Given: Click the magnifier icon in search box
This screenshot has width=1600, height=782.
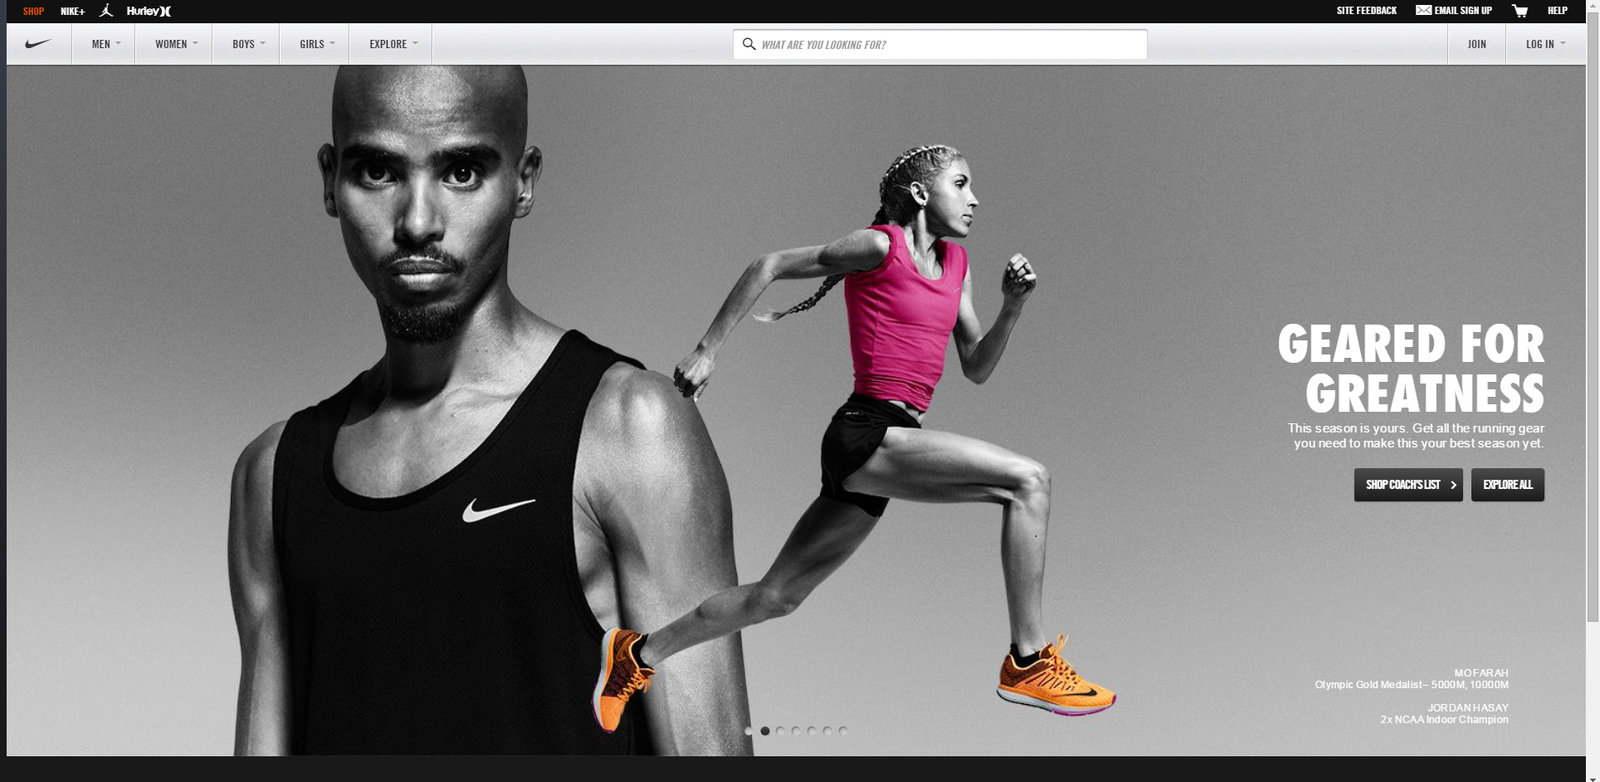Looking at the screenshot, I should coord(749,44).
